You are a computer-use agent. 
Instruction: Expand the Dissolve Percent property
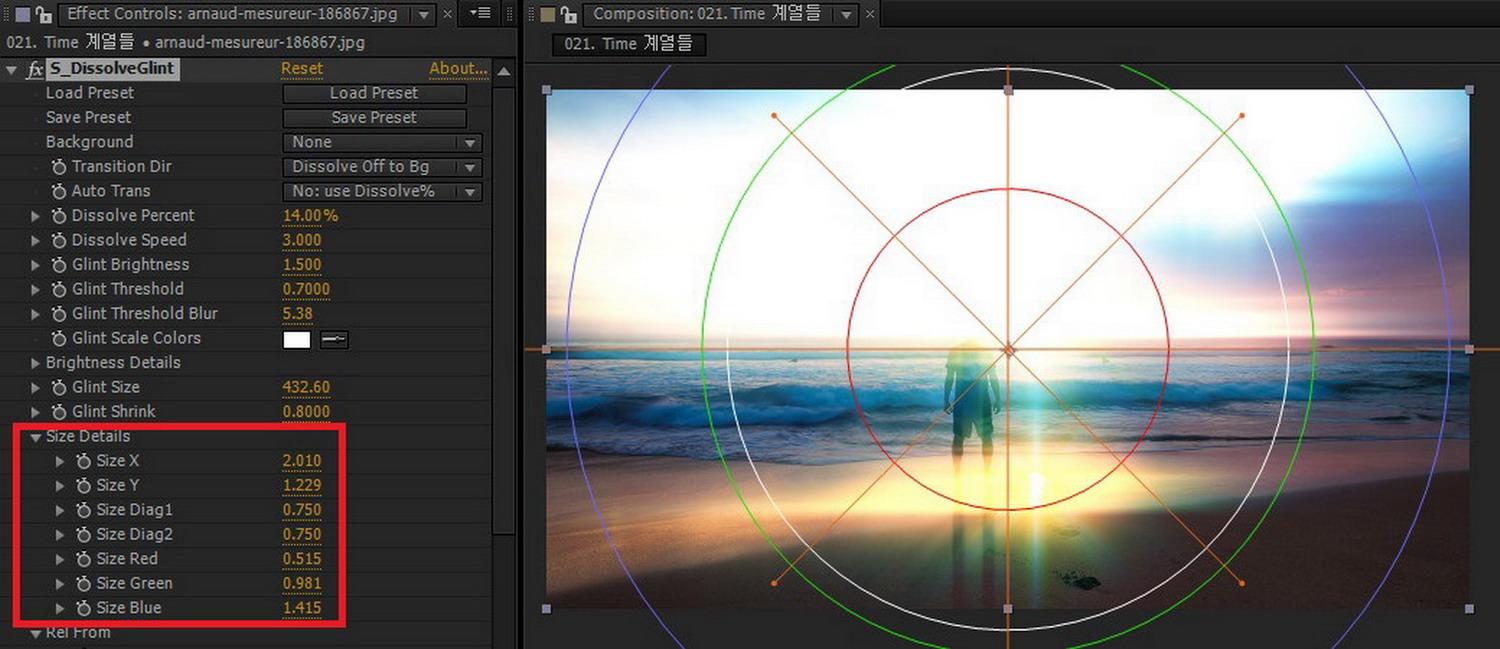click(36, 216)
